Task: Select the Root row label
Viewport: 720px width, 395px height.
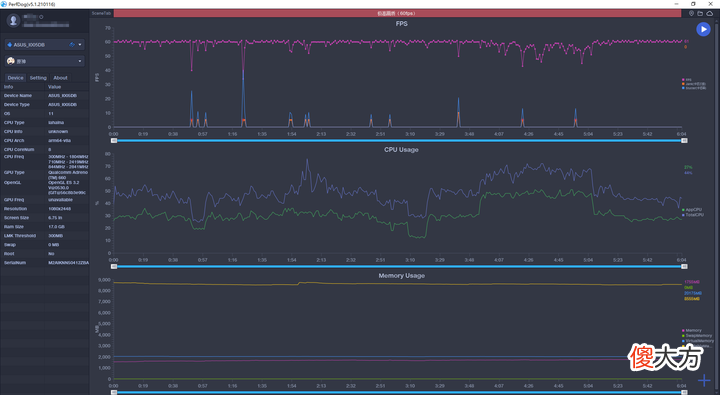Action: pyautogui.click(x=9, y=254)
